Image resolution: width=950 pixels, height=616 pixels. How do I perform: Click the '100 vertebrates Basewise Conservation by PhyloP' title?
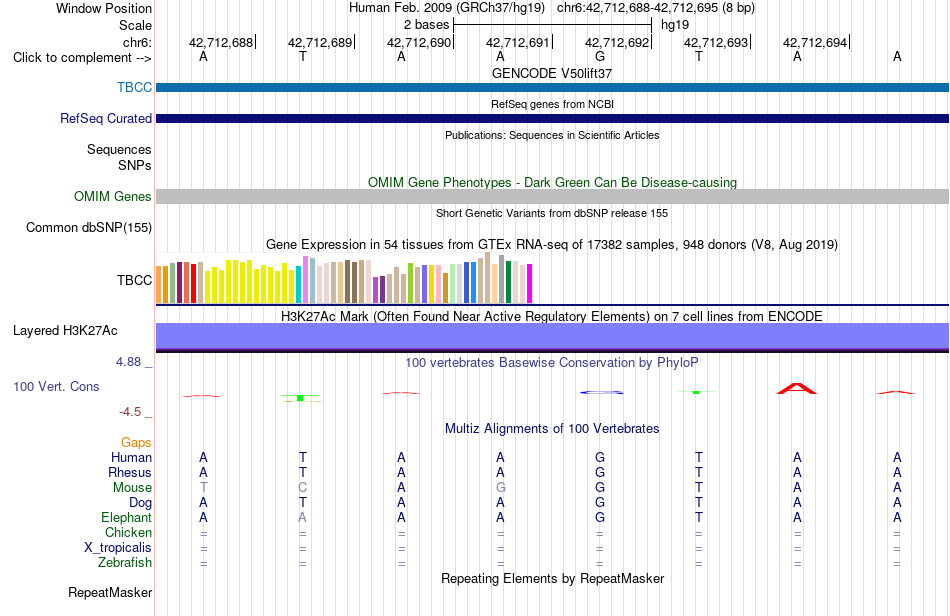pyautogui.click(x=552, y=363)
